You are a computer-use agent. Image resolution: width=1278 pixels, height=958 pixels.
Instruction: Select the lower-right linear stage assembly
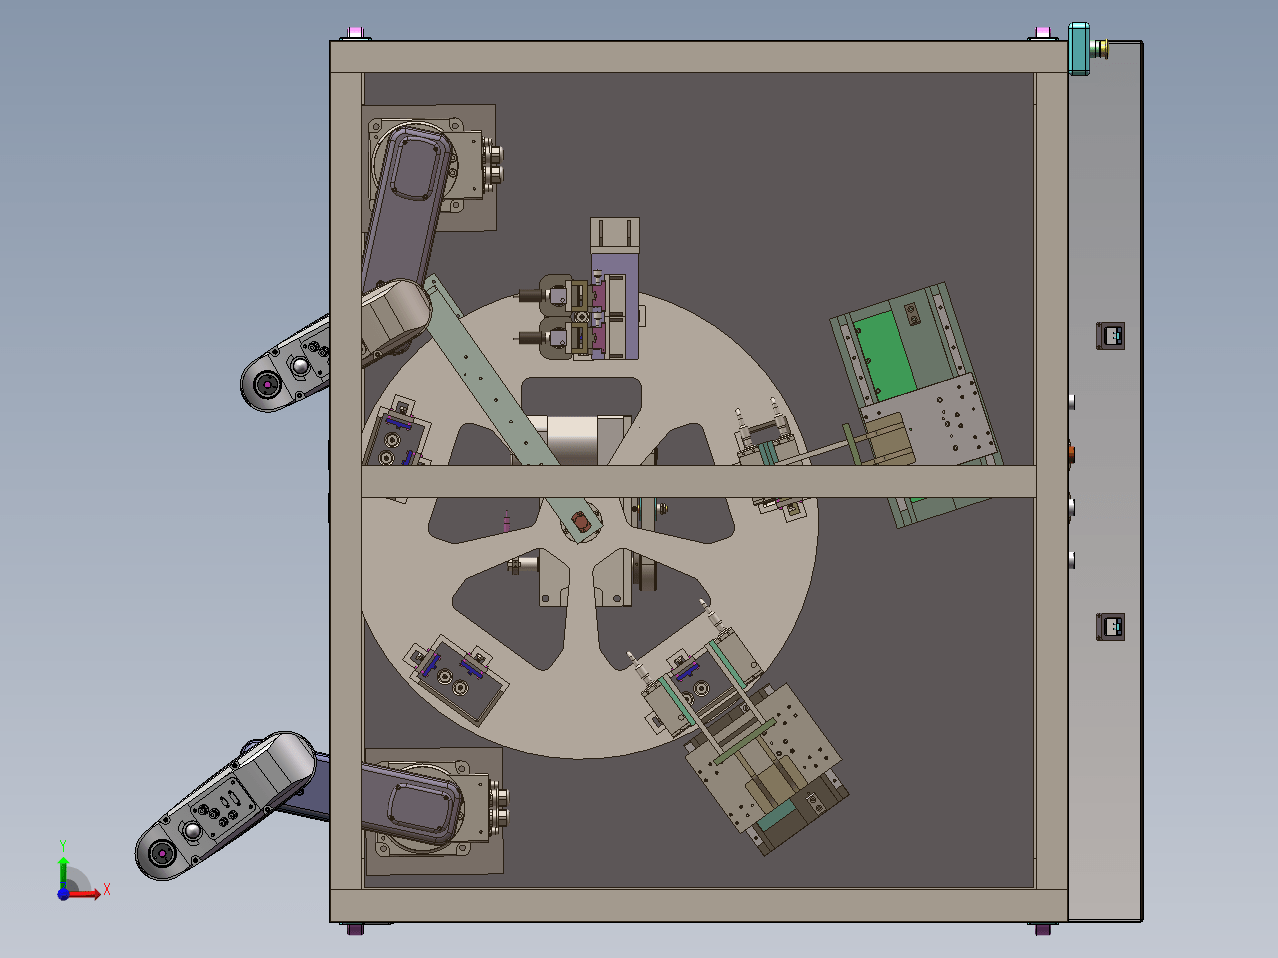coord(767,768)
